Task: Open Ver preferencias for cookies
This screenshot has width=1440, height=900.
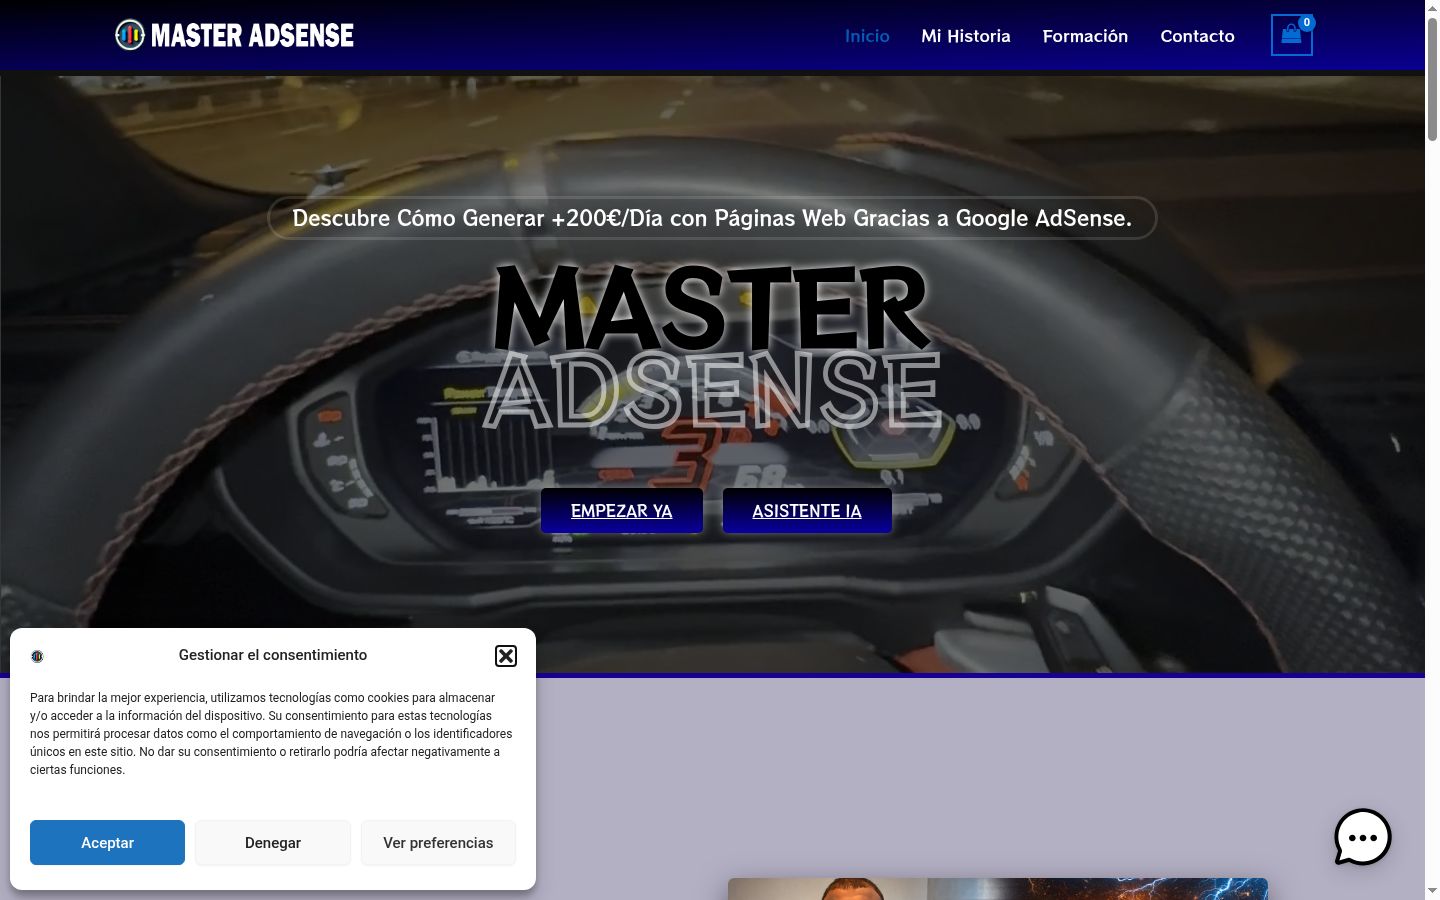Action: pos(438,842)
